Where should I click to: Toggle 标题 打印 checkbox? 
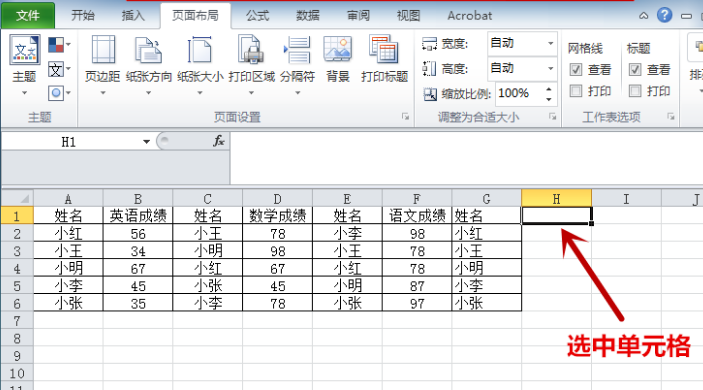click(635, 91)
